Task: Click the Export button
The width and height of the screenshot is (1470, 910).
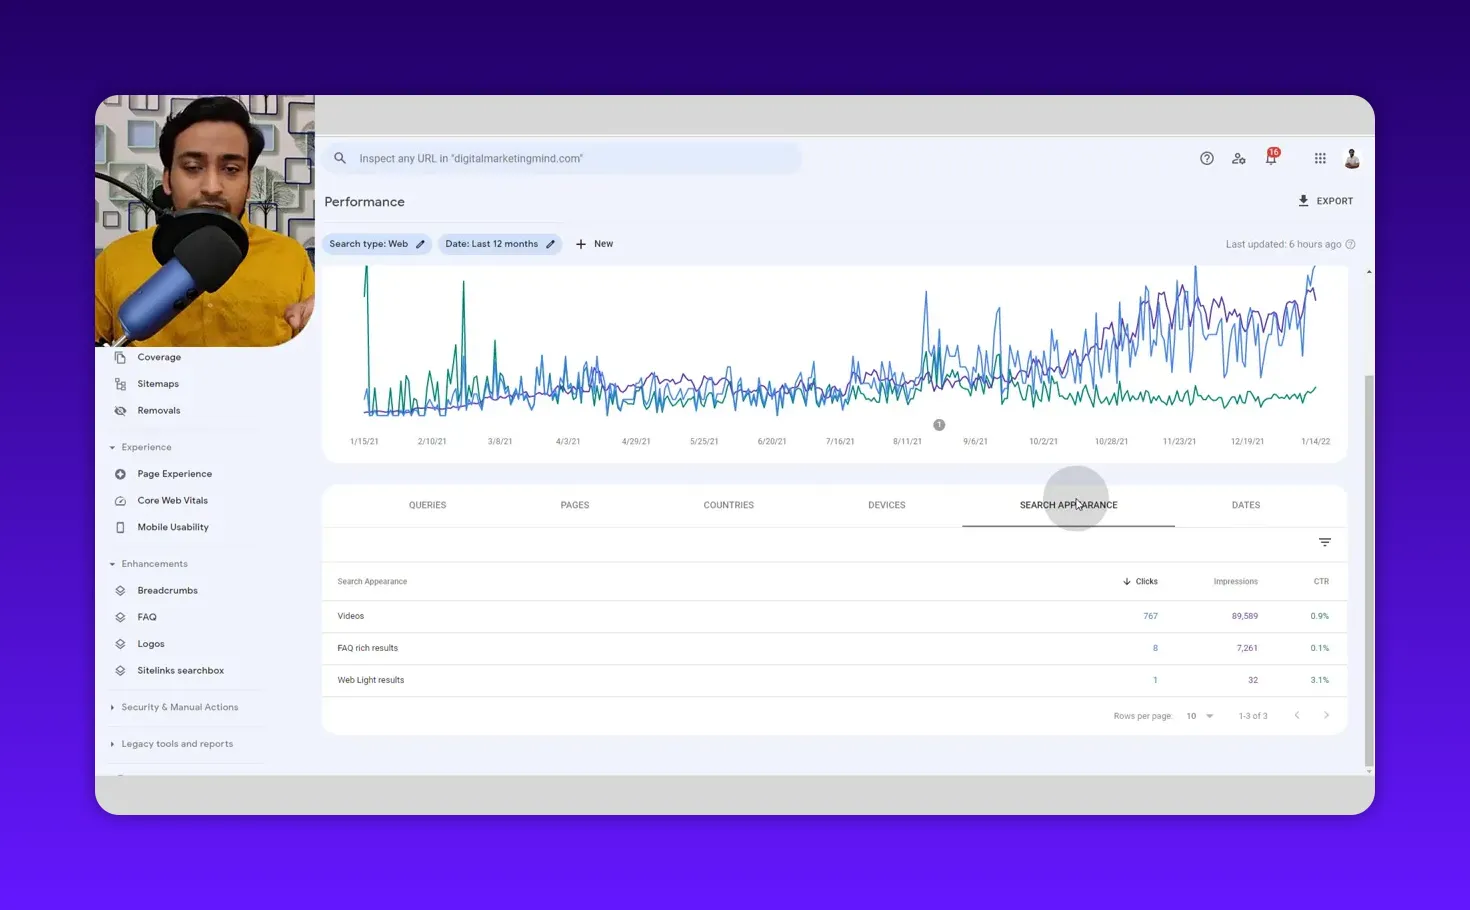Action: pyautogui.click(x=1326, y=200)
